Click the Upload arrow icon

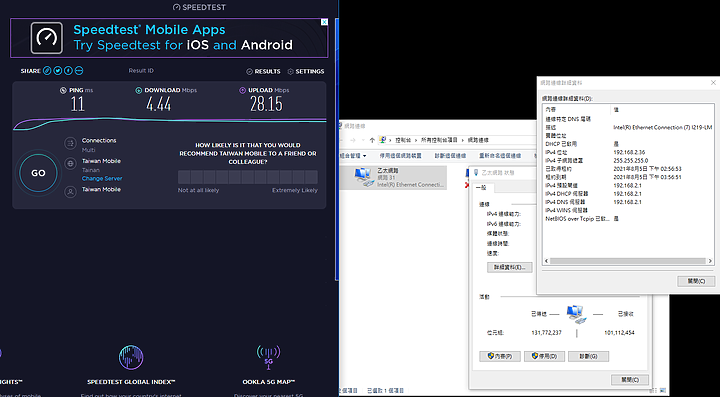coord(242,90)
